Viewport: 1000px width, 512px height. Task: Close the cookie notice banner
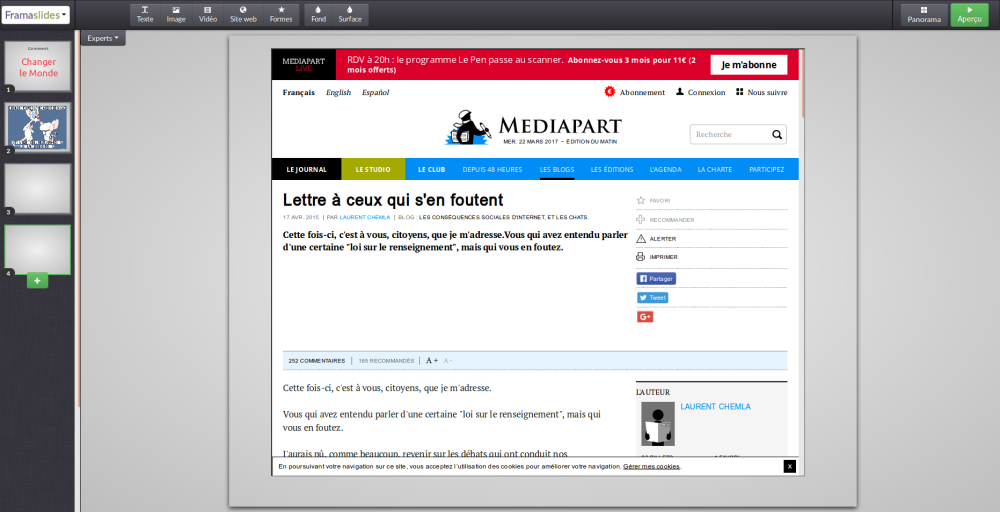point(790,467)
